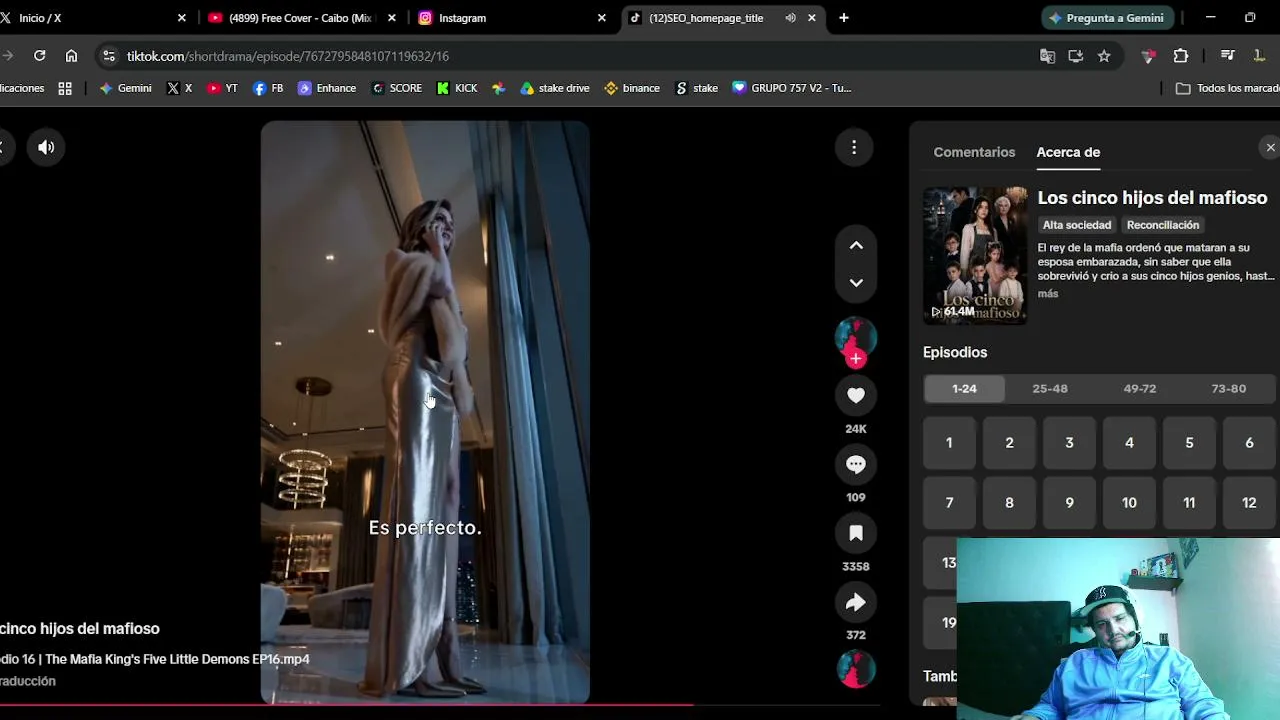This screenshot has width=1280, height=720.
Task: Click the Reconciliación tag
Action: pos(1163,225)
